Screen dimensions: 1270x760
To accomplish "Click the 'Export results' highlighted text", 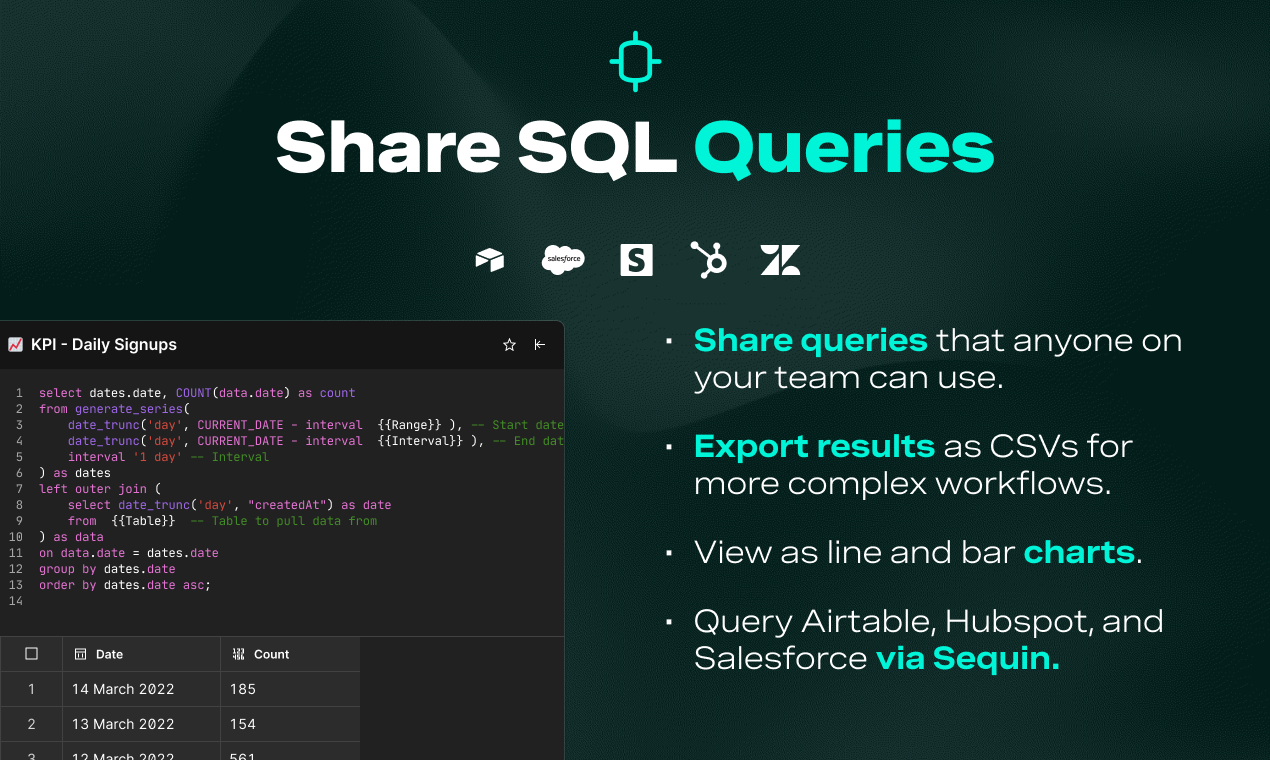I will [814, 446].
